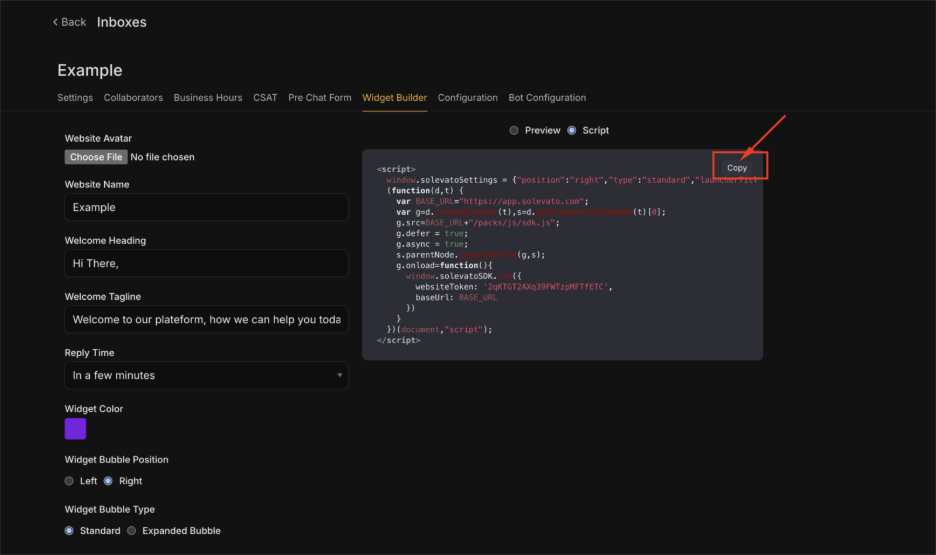Switch to the Bot Configuration tab
This screenshot has height=555, width=936.
tap(547, 97)
